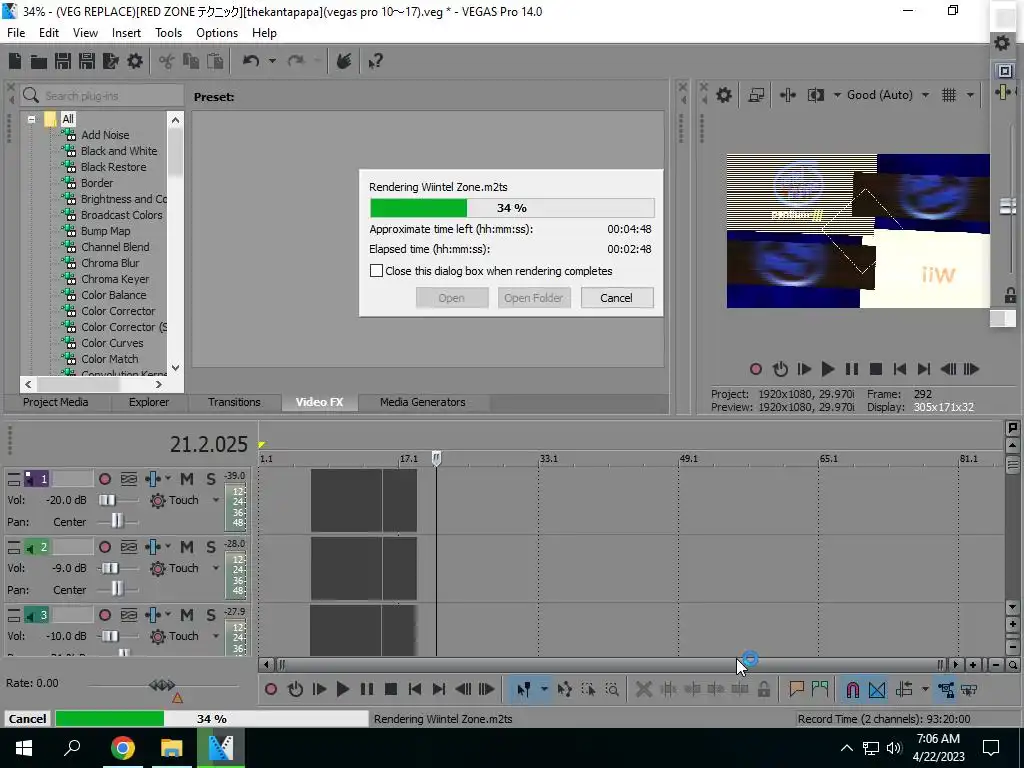
Task: Select the Envelope Edit tool
Action: 564,689
